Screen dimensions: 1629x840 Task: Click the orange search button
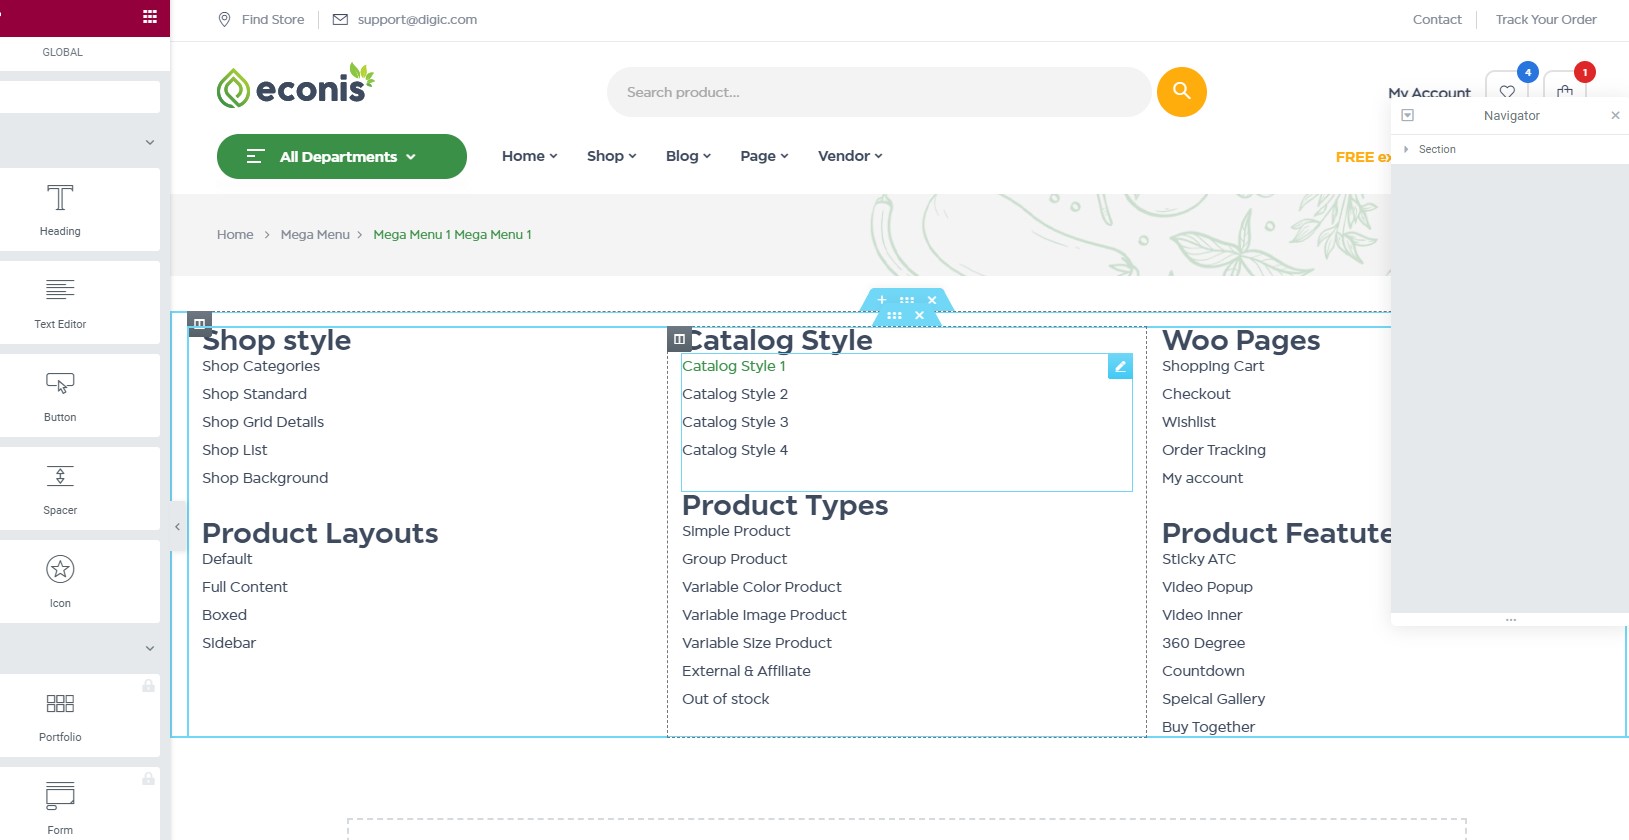point(1181,92)
